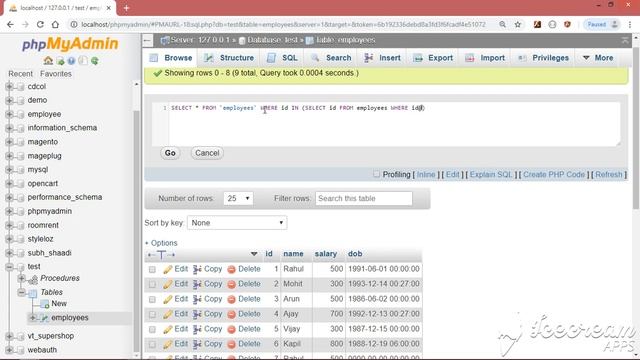The image size is (640, 360).
Task: Sort by salary column header
Action: pyautogui.click(x=326, y=254)
